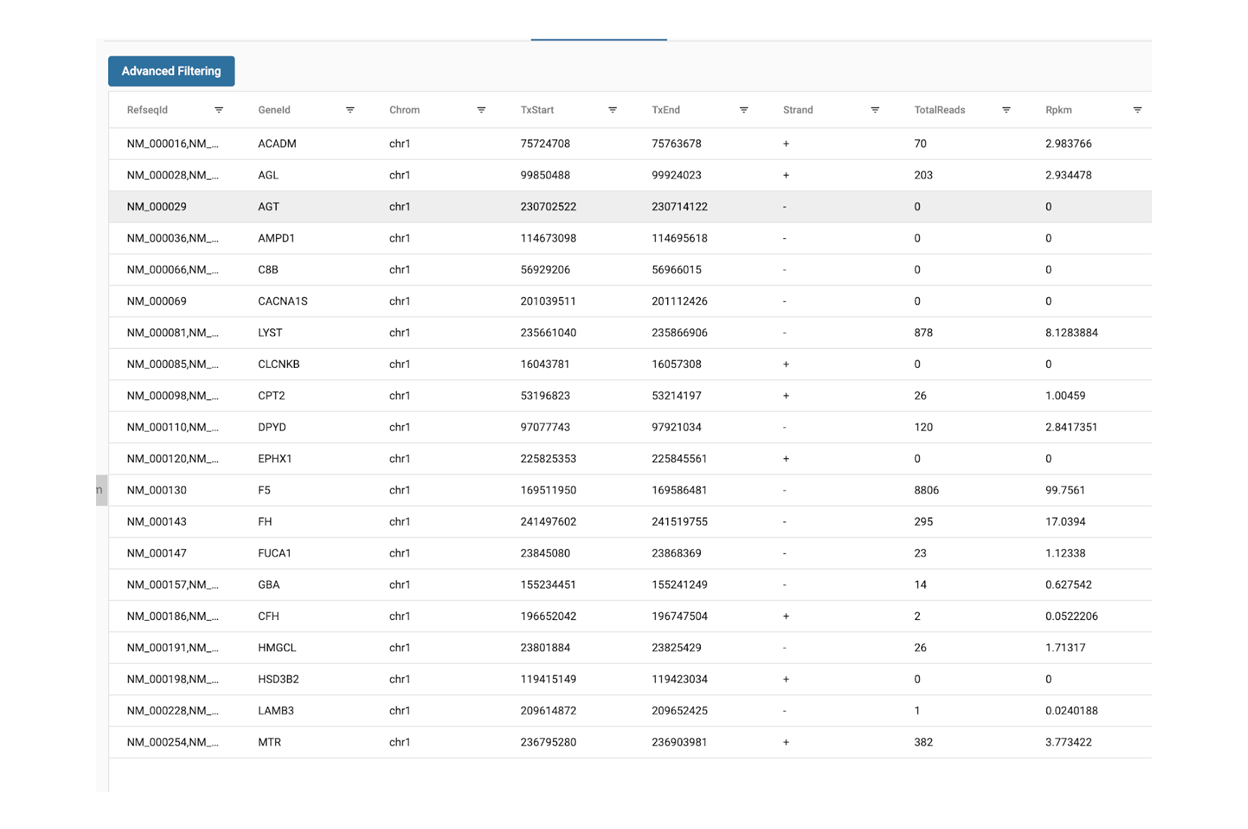
Task: Open the RefseqId column filter icon
Action: pyautogui.click(x=219, y=110)
